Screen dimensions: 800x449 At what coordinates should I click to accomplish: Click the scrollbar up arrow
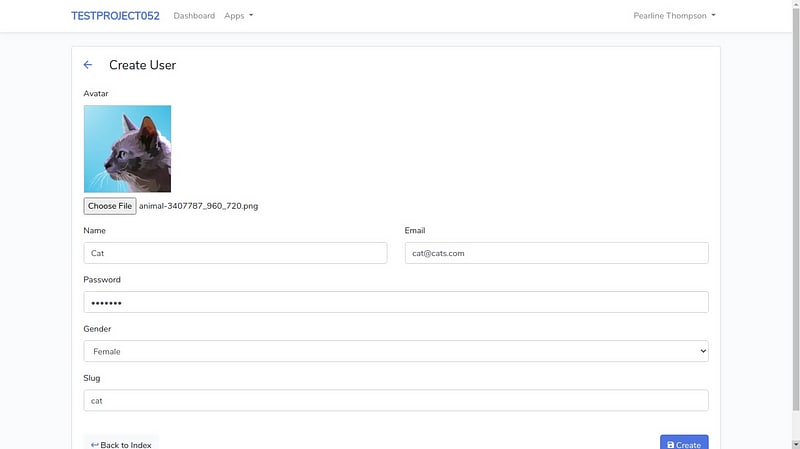(x=796, y=4)
